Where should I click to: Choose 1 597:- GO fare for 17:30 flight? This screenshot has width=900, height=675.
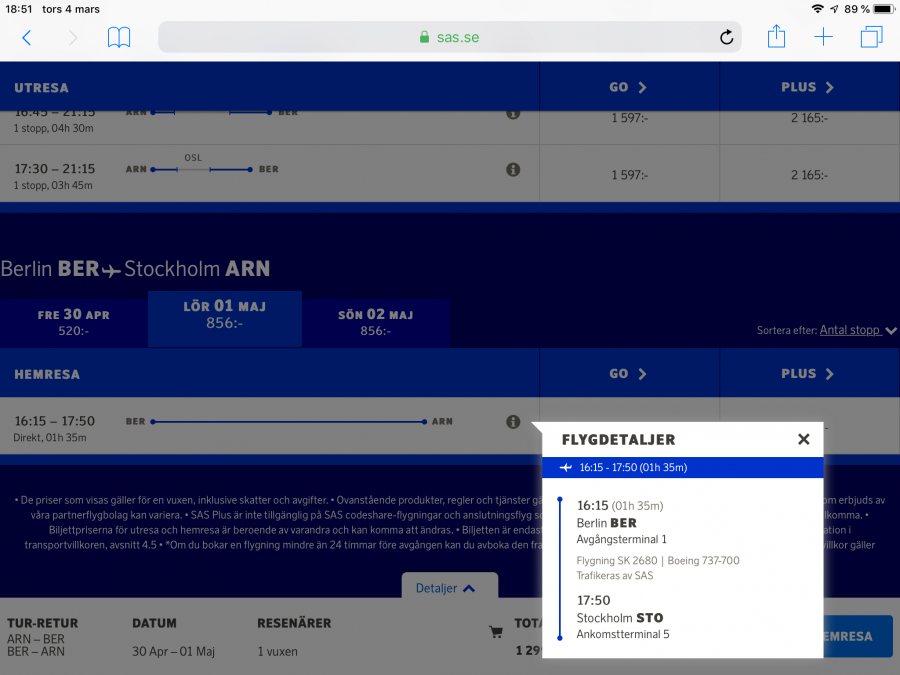(x=629, y=175)
